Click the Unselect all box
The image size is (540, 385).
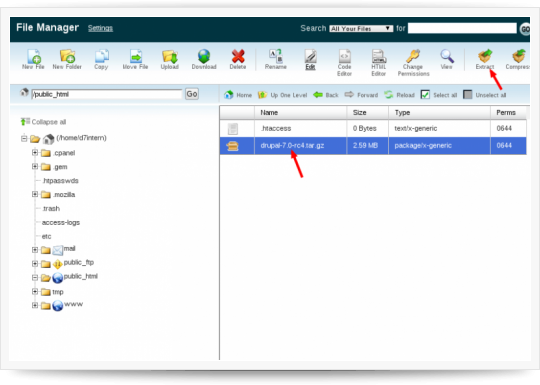coord(467,94)
